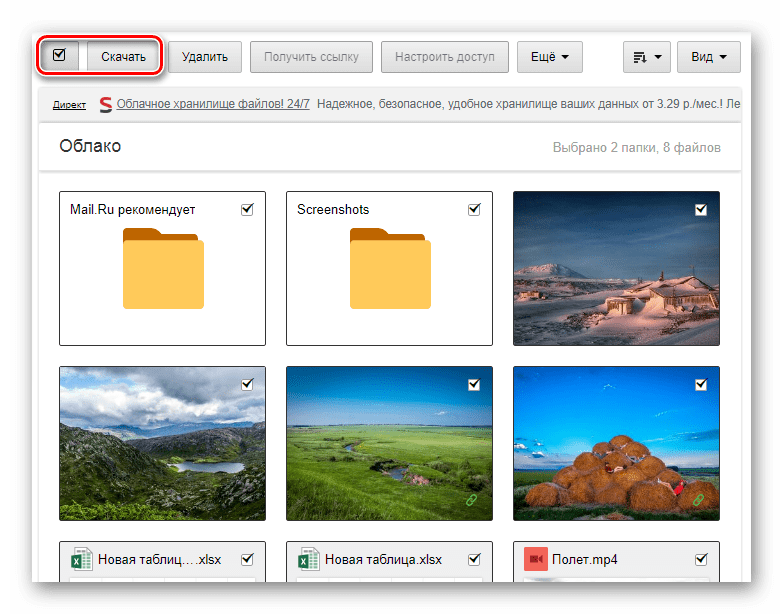Click the Mail.Ru рекомендует folder title
The image size is (783, 614).
(132, 210)
